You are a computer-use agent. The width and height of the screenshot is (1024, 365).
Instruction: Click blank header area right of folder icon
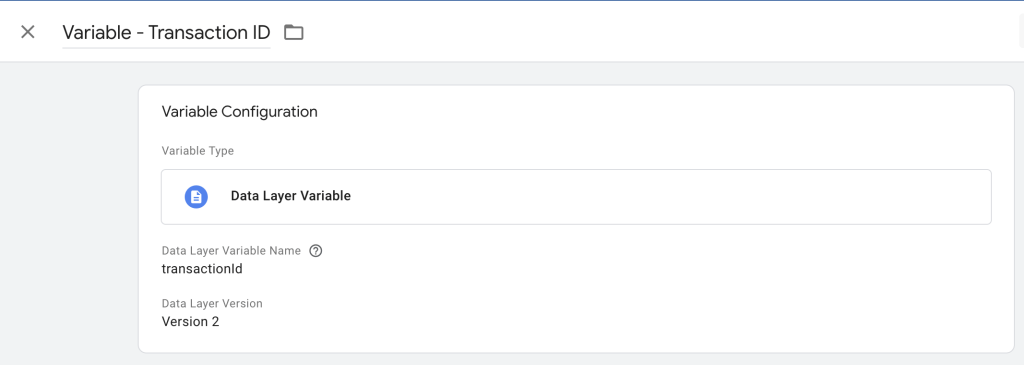[x=653, y=32]
